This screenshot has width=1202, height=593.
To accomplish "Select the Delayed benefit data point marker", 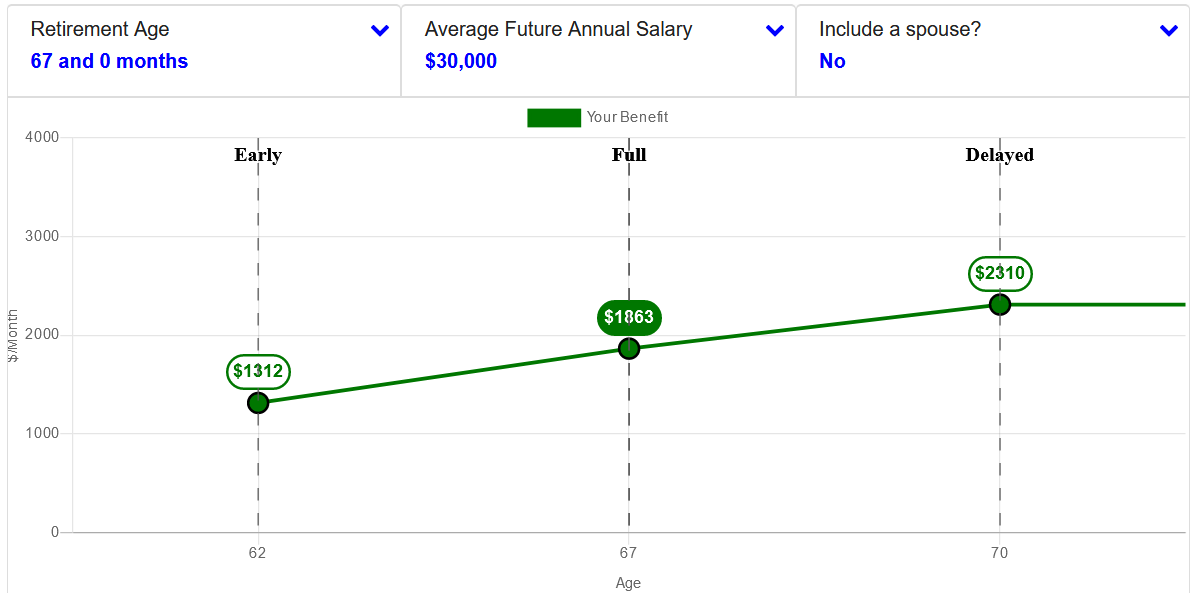I will (x=1000, y=304).
